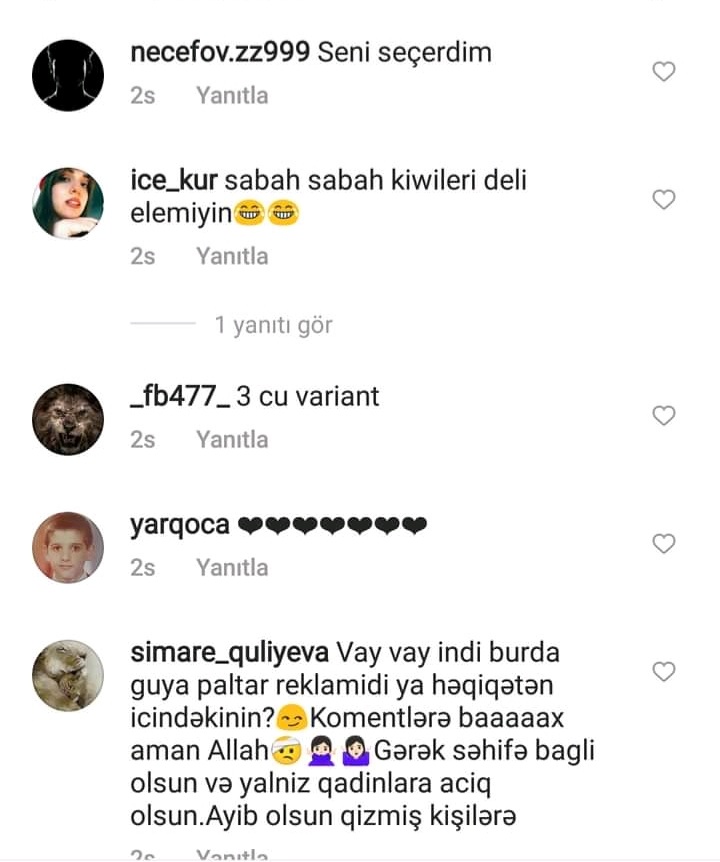Heart the yarqoca comment
This screenshot has height=862, width=720.
pyautogui.click(x=663, y=543)
